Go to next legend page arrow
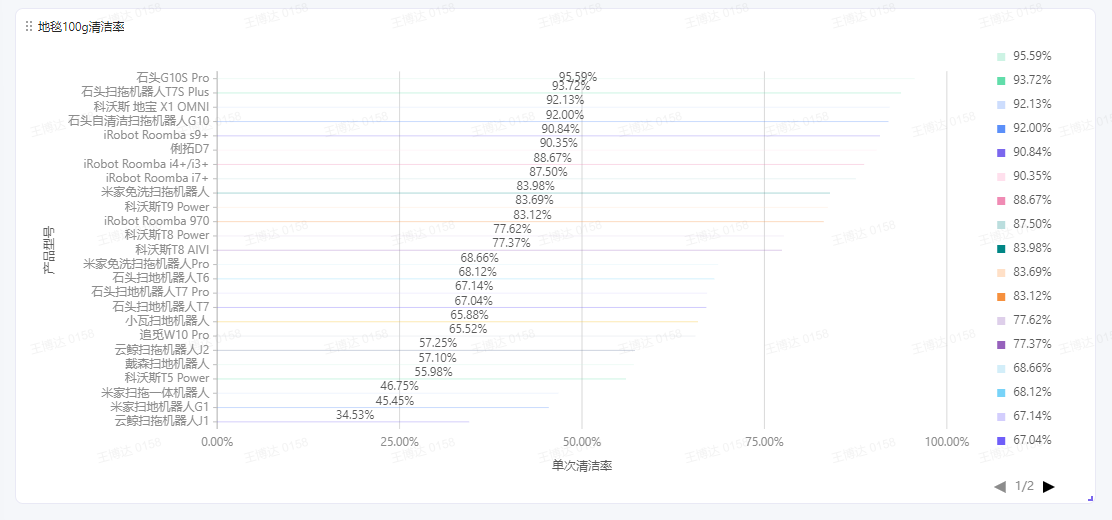Viewport: 1112px width, 520px height. pyautogui.click(x=1049, y=487)
